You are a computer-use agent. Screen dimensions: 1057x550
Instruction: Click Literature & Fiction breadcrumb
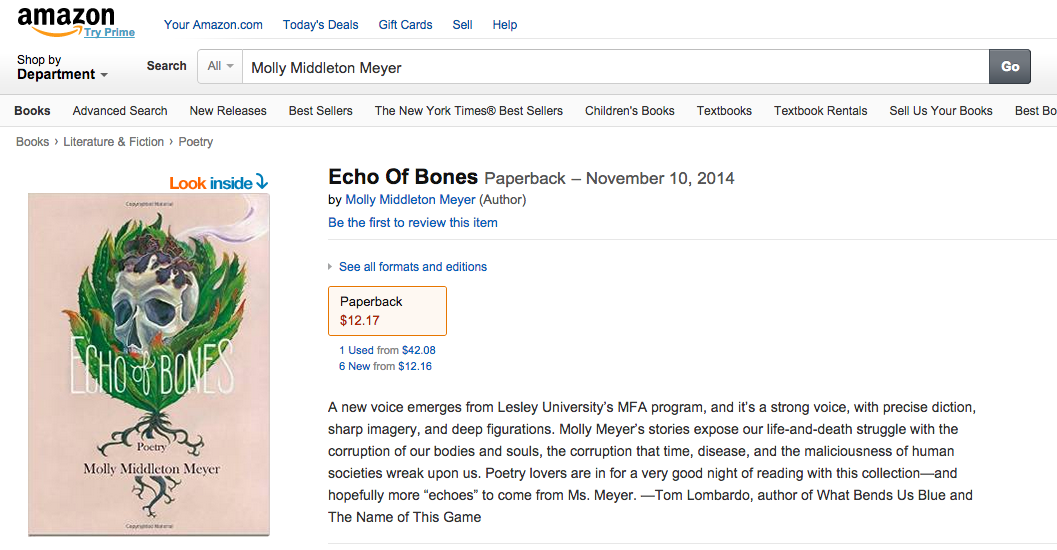coord(113,142)
